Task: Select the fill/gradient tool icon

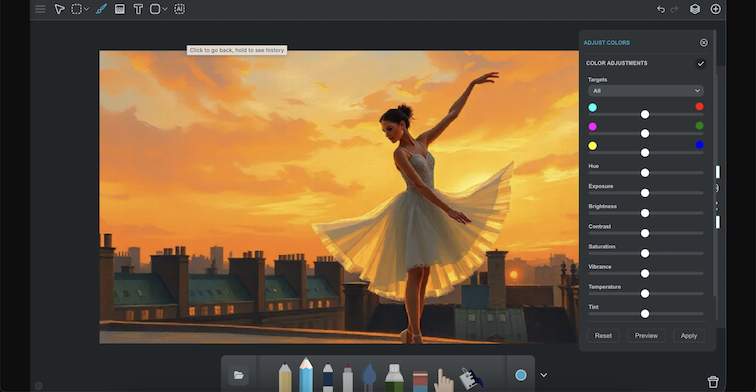Action: pyautogui.click(x=120, y=9)
